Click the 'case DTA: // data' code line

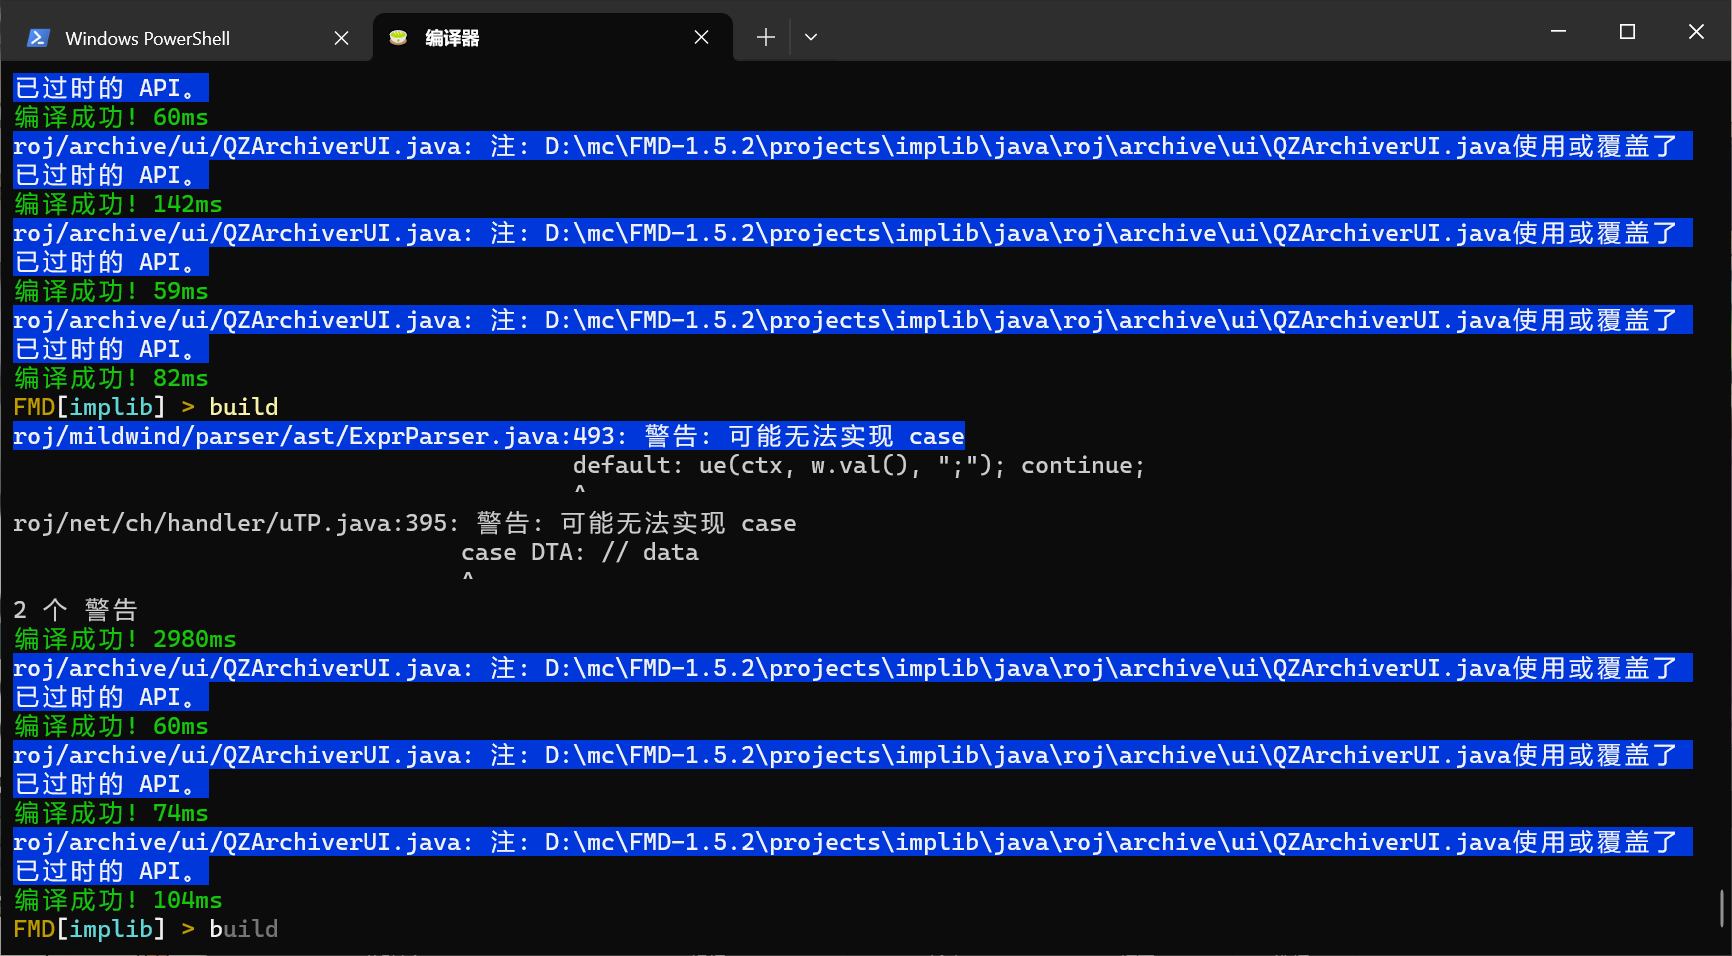[x=580, y=552]
